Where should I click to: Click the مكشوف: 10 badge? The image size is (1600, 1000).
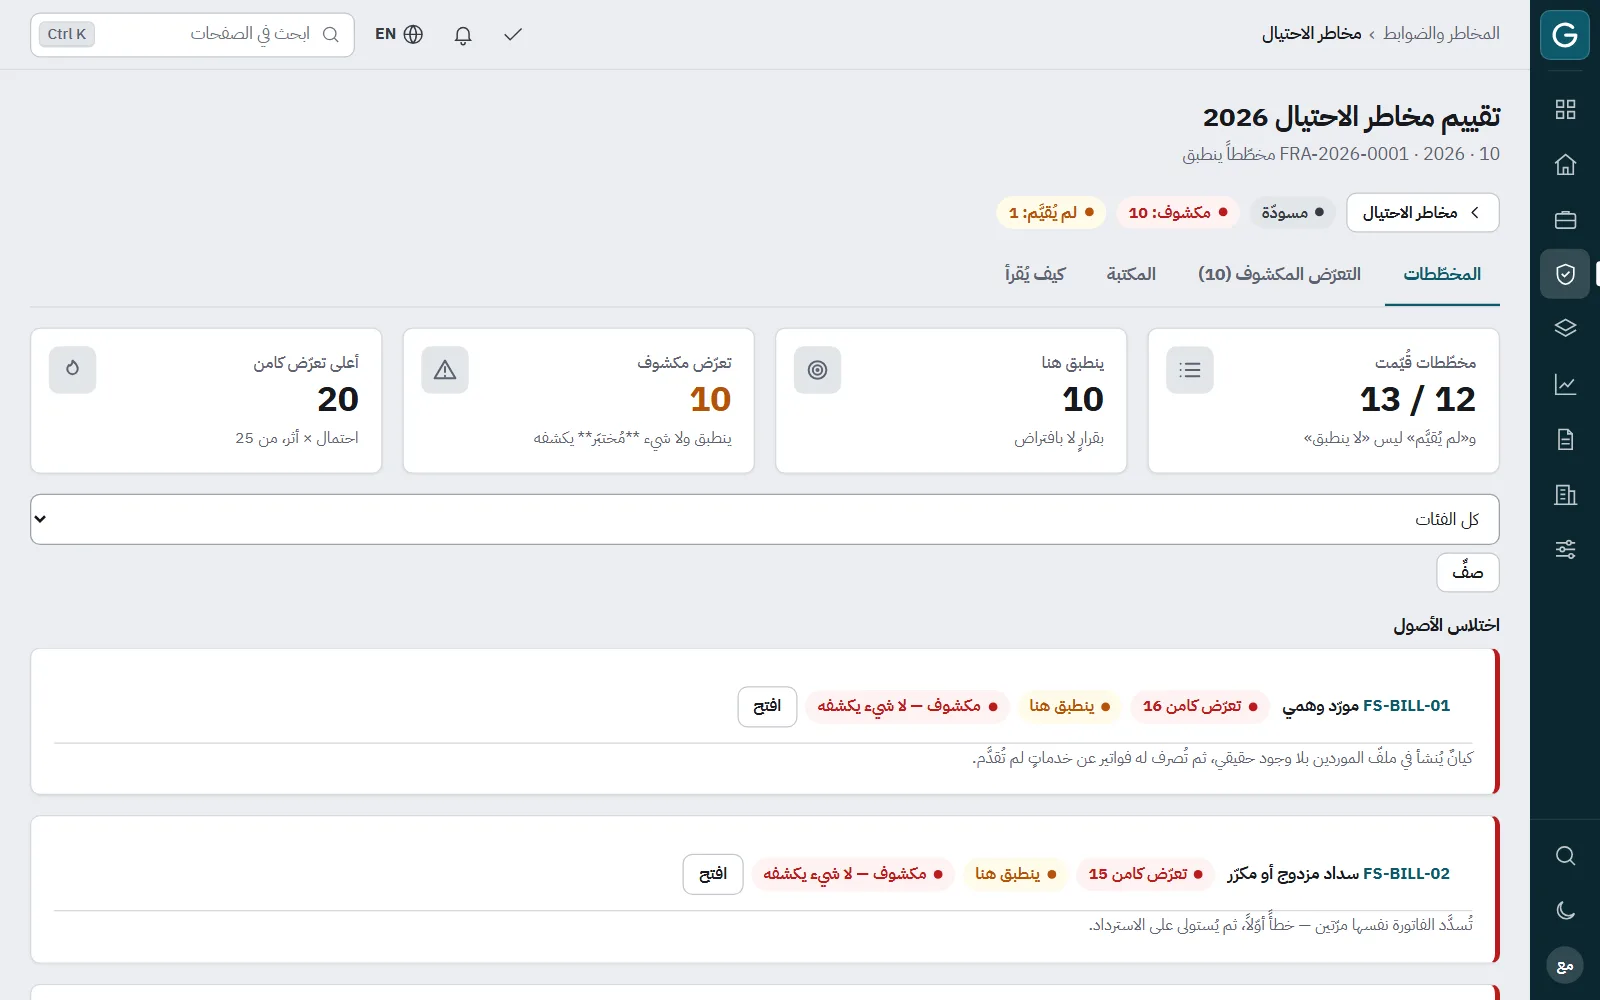coord(1178,212)
